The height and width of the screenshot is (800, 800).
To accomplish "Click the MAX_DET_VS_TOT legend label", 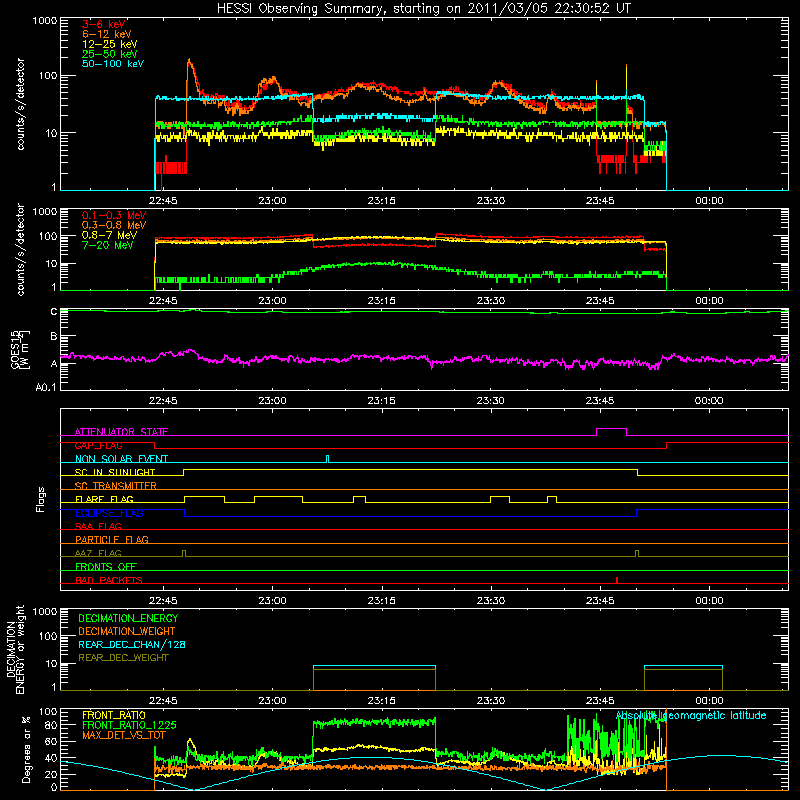I will tap(124, 735).
